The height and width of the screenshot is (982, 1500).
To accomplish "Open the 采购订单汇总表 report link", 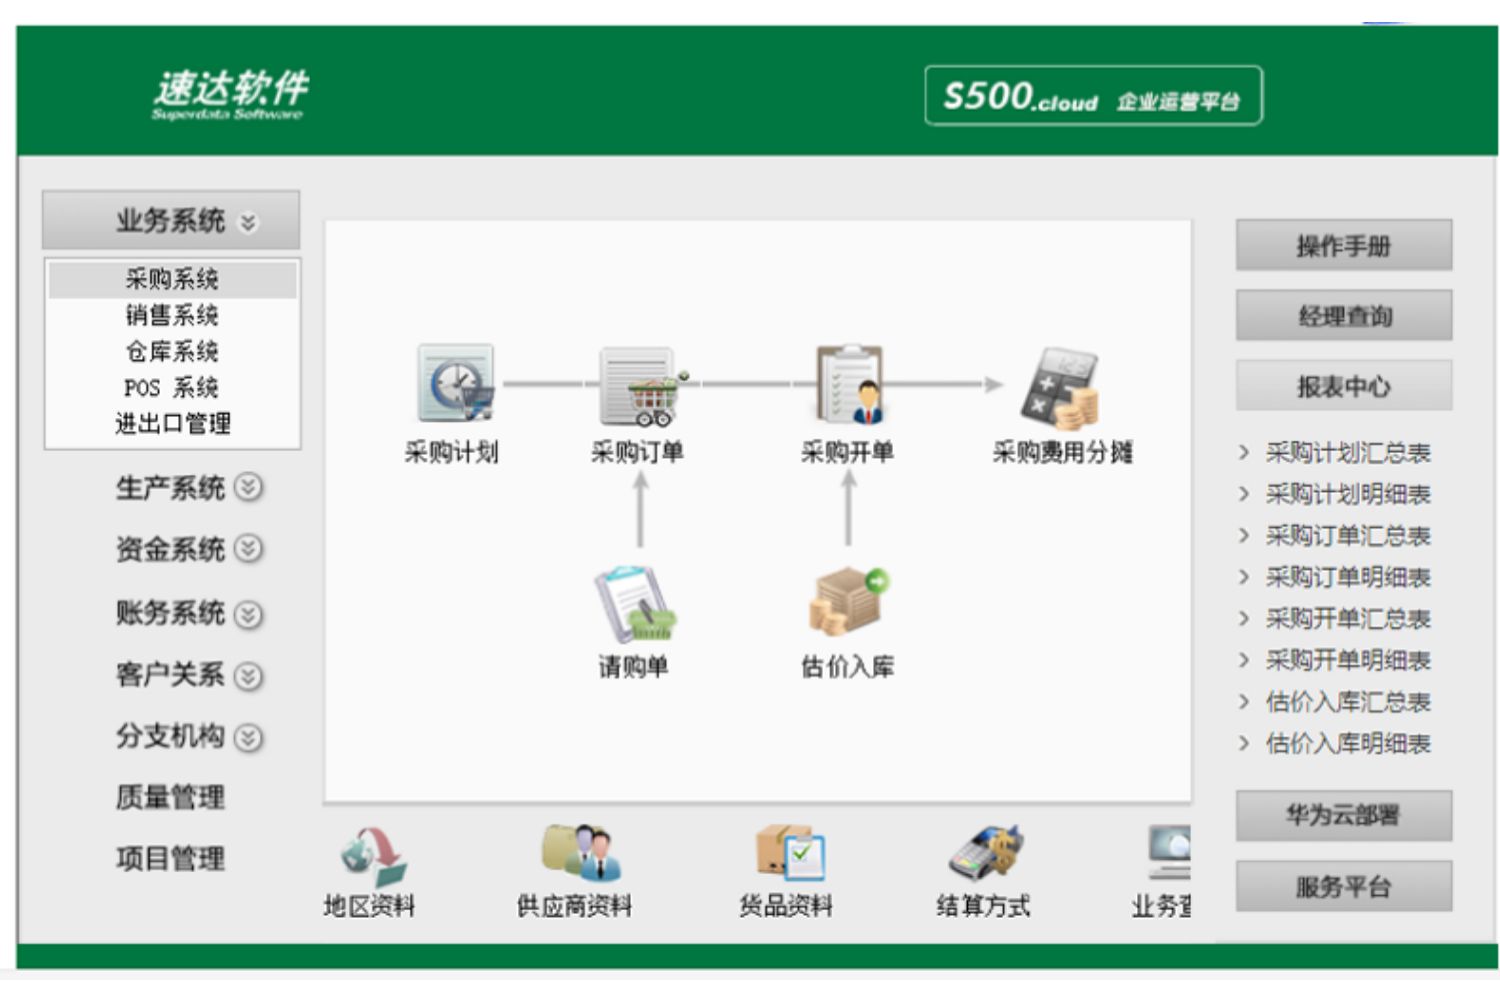I will 1348,536.
